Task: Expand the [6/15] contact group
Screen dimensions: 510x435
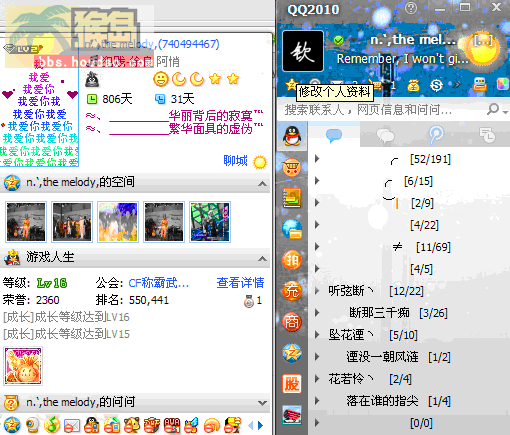Action: [317, 181]
